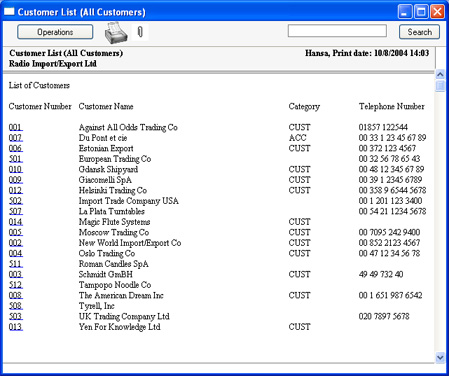Viewport: 449px width, 376px height.
Task: Open customer number 010 link
Action: 16,169
